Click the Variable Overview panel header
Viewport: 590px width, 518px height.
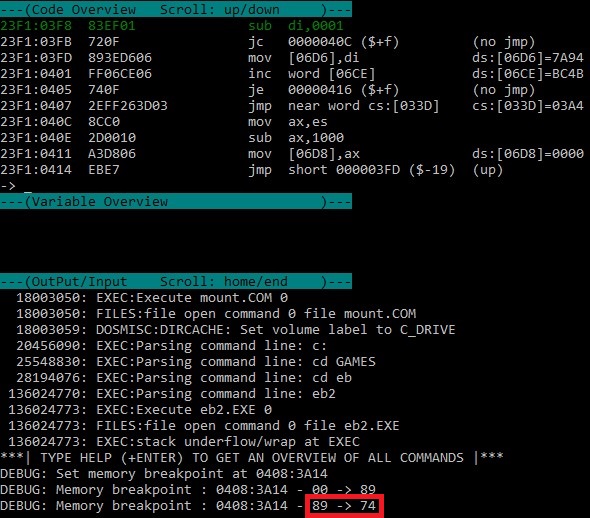tap(176, 201)
